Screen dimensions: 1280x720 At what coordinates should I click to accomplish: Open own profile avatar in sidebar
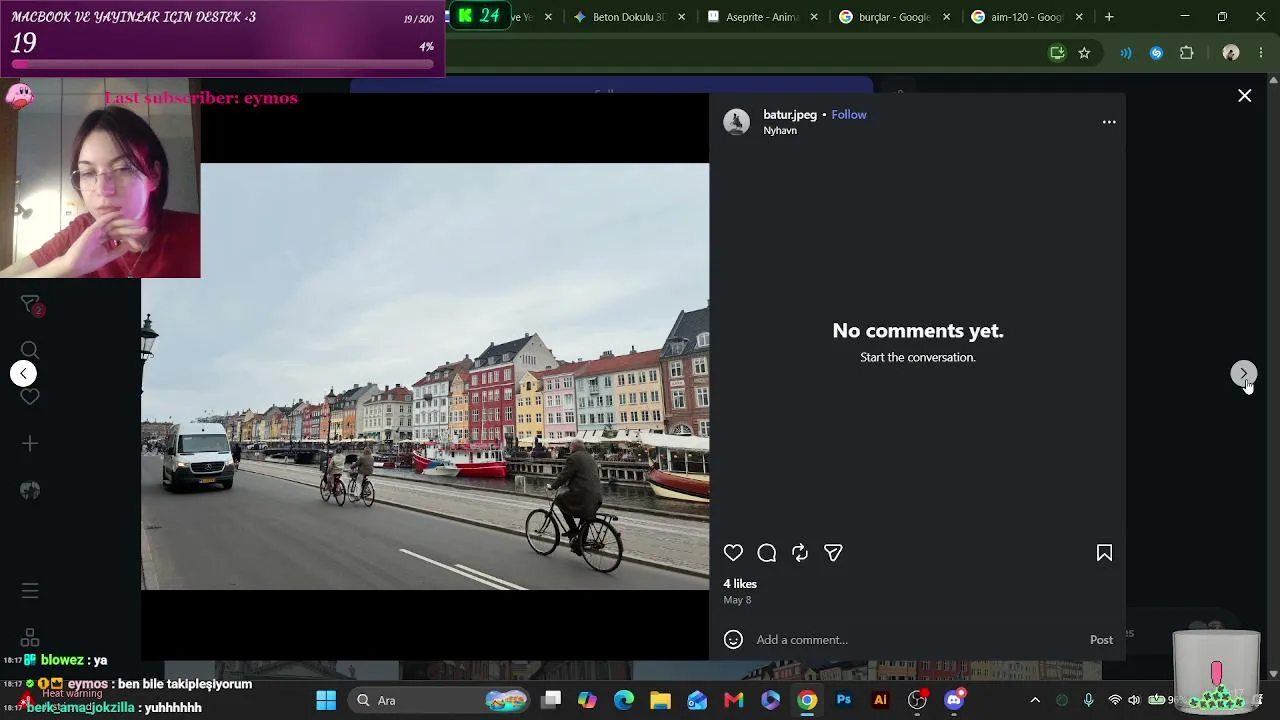[x=30, y=490]
